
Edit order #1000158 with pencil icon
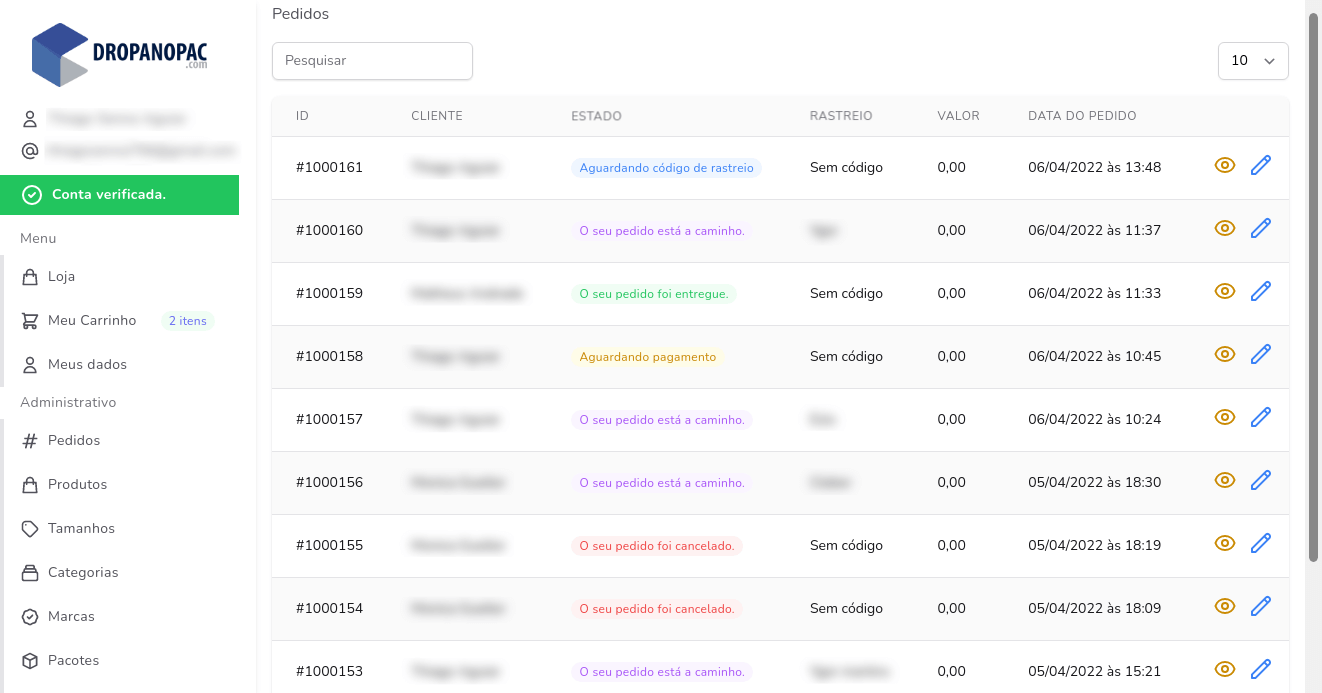tap(1261, 355)
